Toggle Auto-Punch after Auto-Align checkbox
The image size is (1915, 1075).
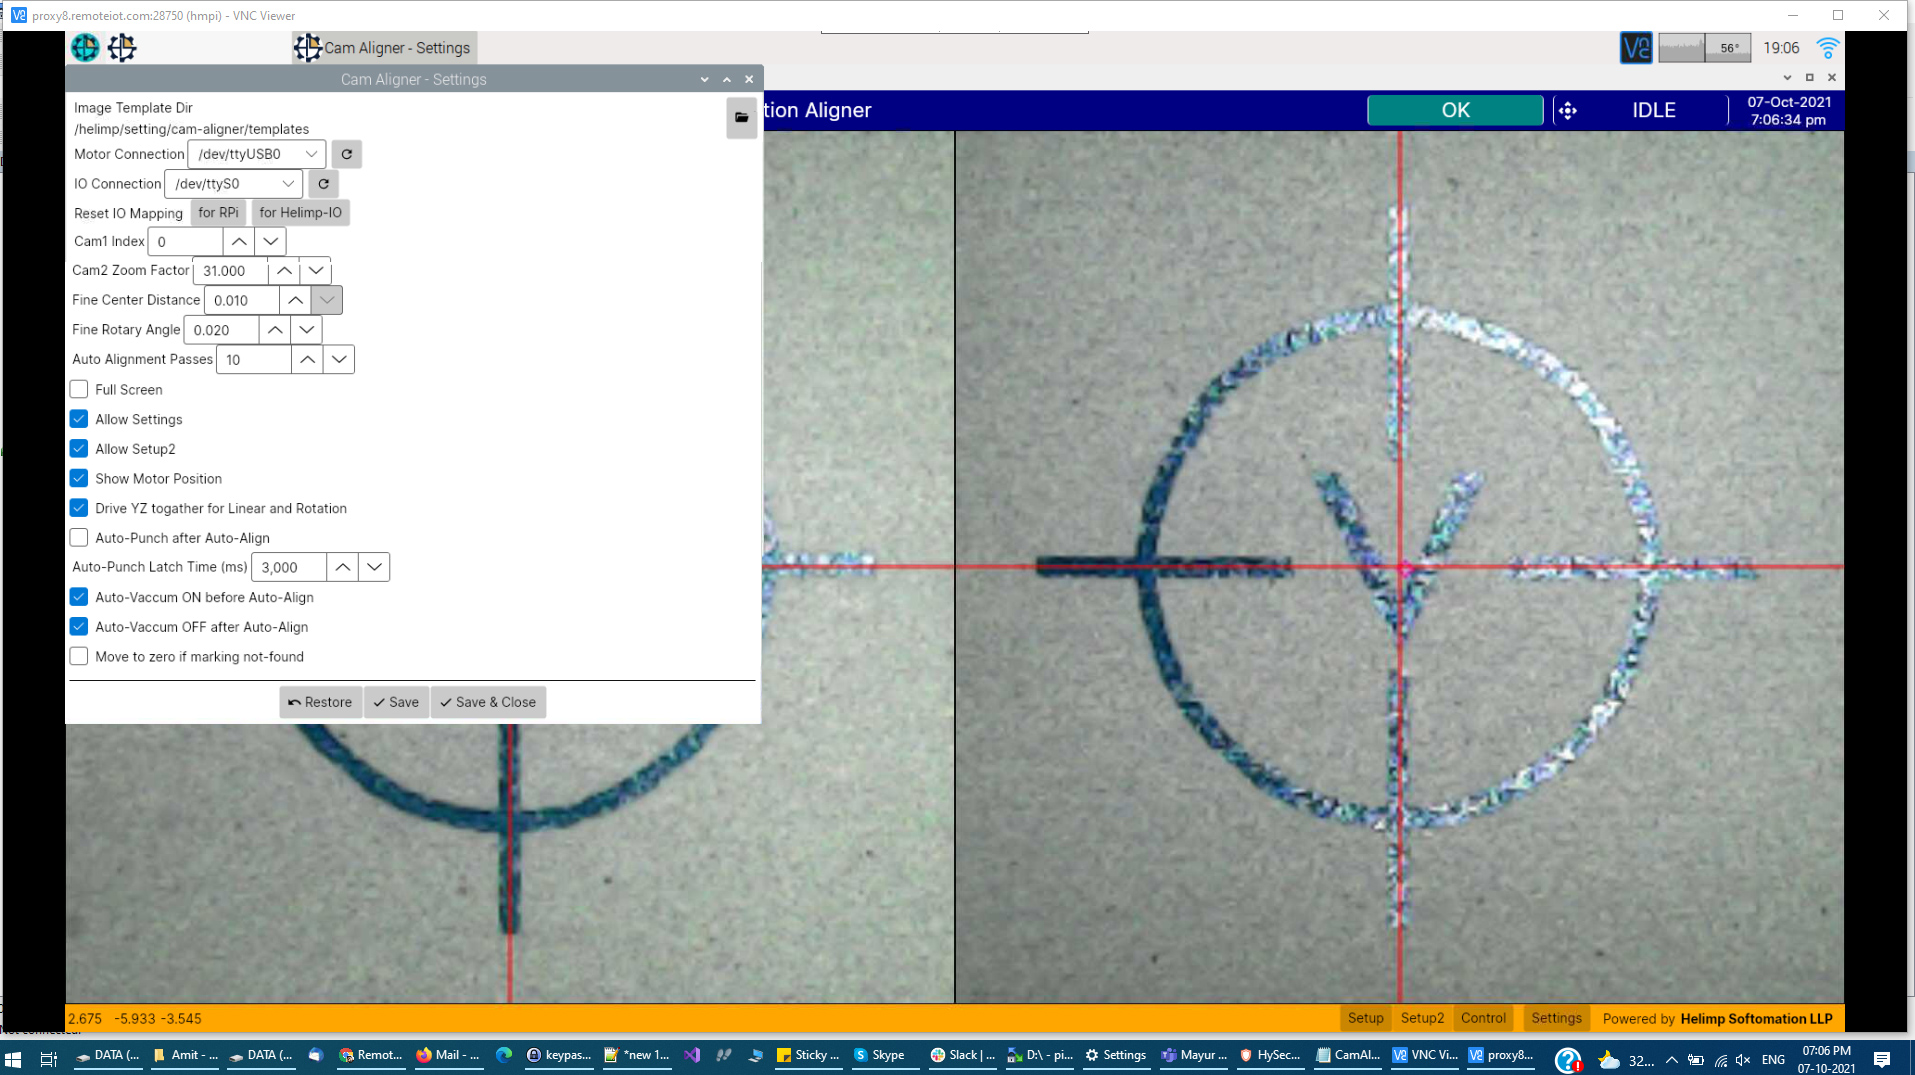pos(79,538)
